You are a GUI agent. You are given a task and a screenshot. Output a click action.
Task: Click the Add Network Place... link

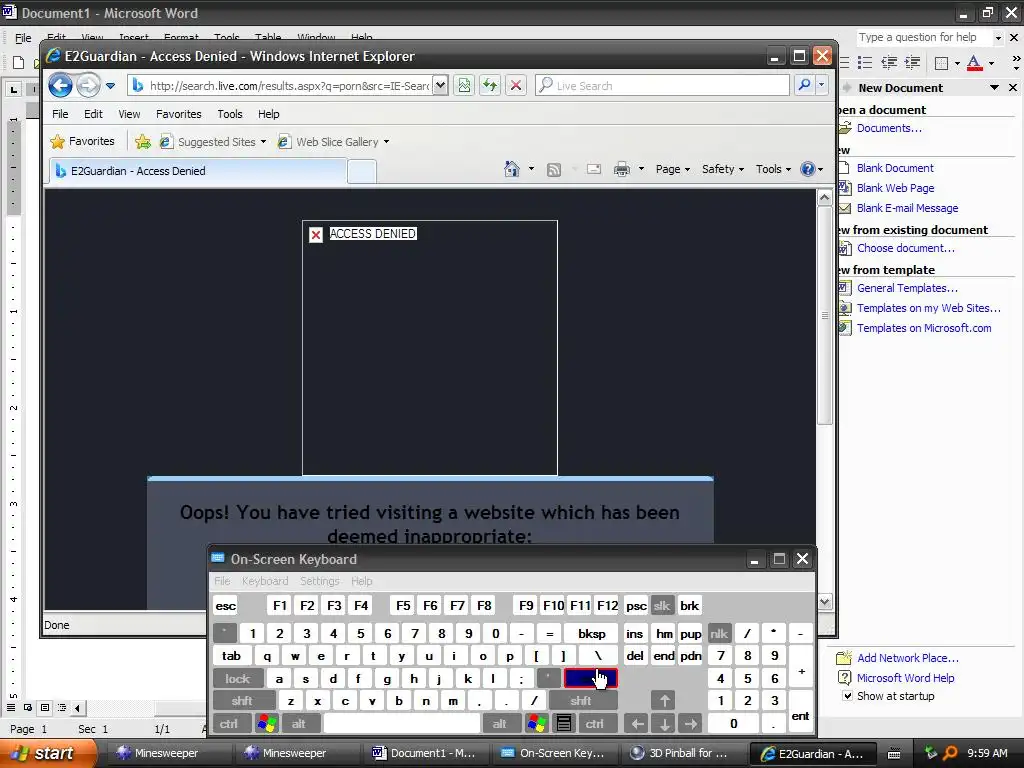[908, 658]
